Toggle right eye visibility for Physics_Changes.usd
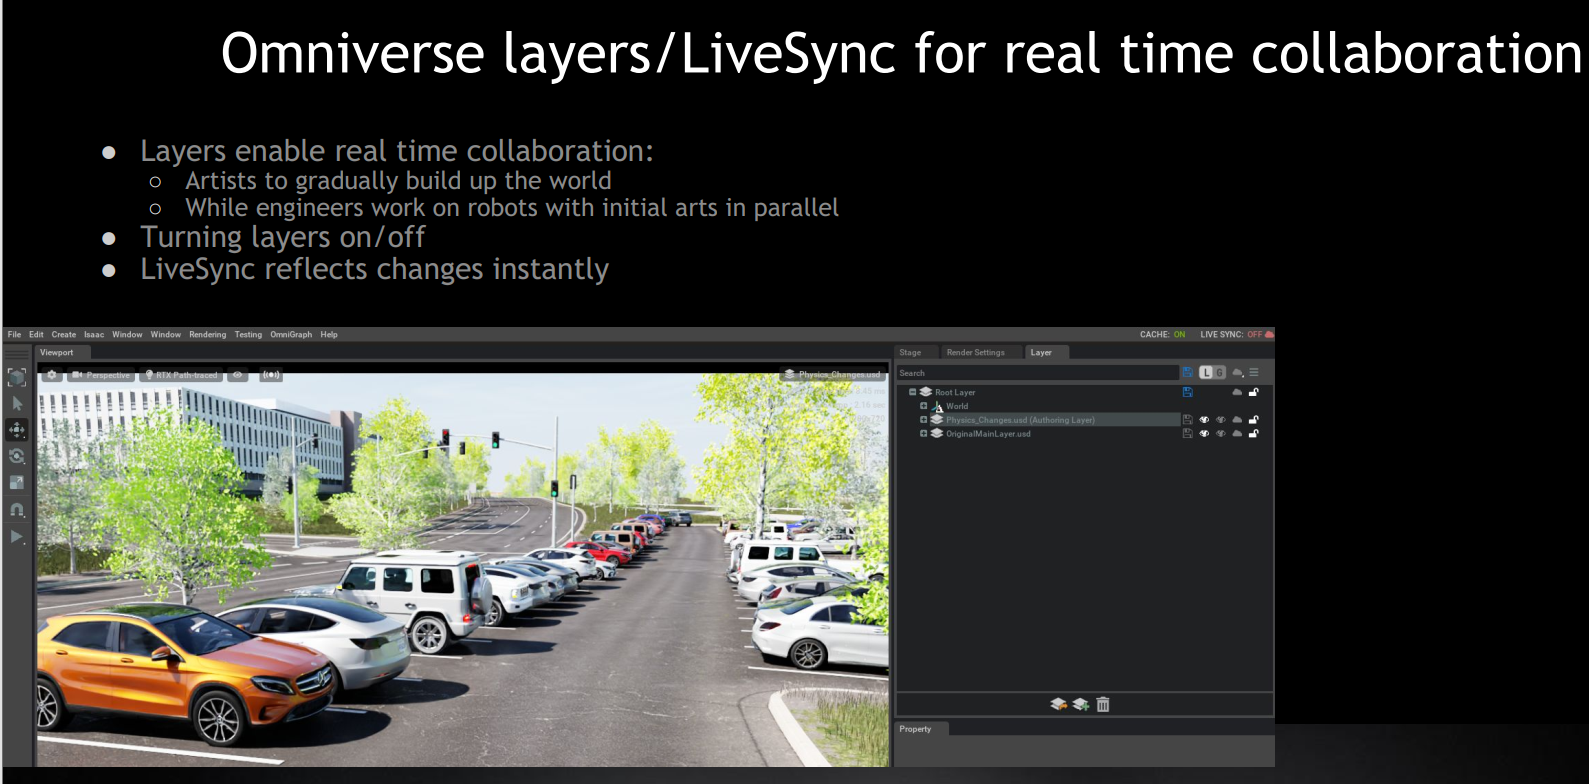This screenshot has width=1589, height=784. pyautogui.click(x=1220, y=420)
